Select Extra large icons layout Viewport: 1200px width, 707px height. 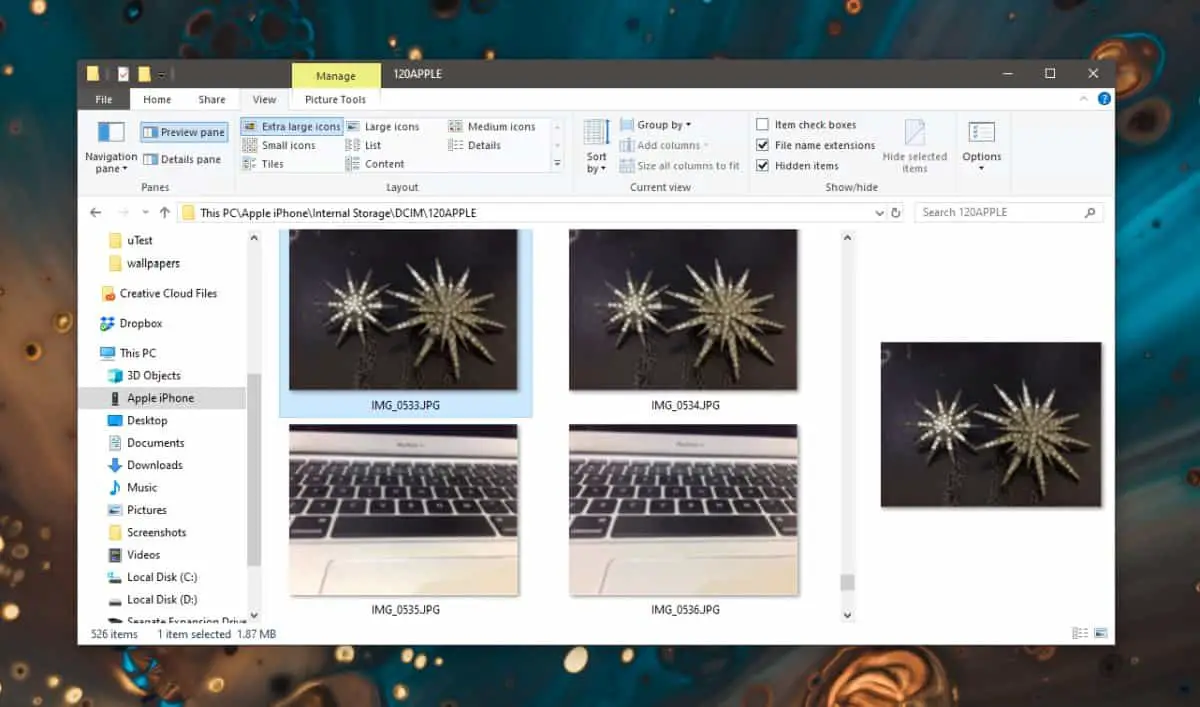[x=292, y=127]
